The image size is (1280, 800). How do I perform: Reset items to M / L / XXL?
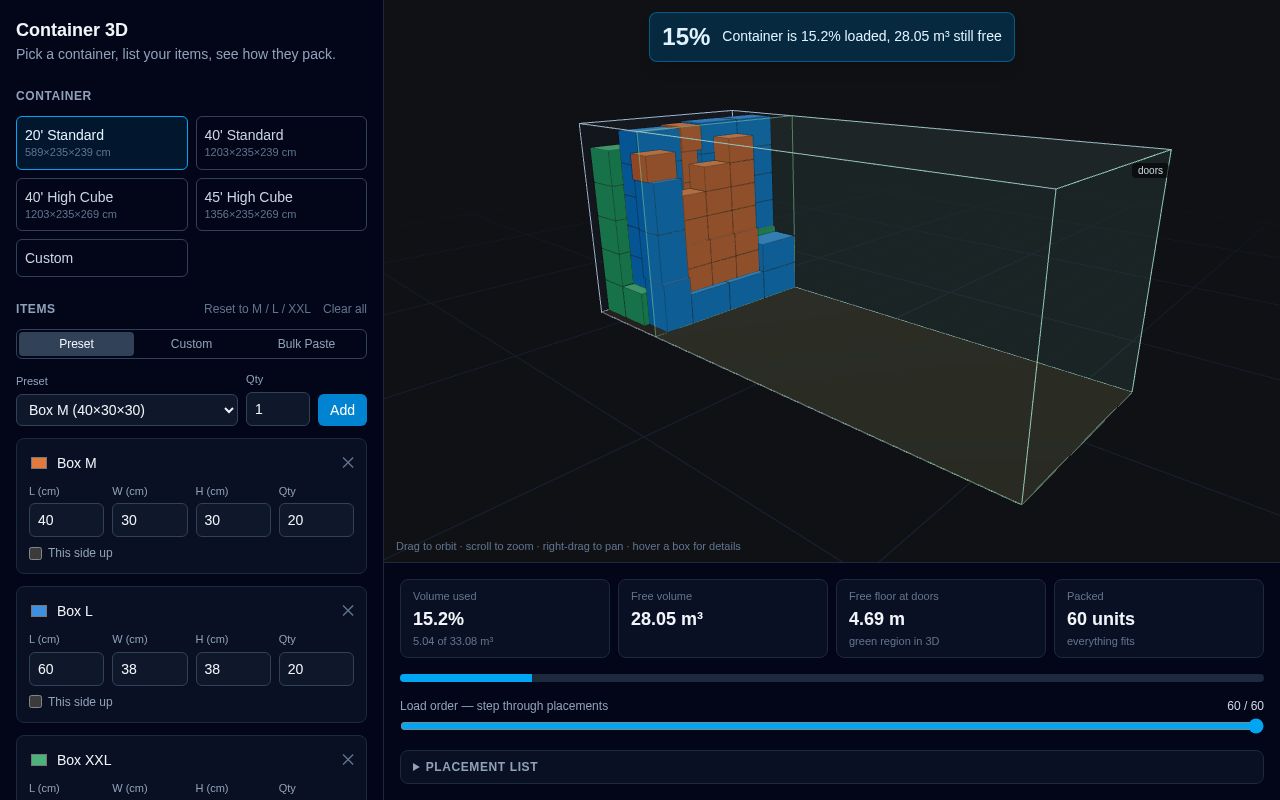pyautogui.click(x=257, y=309)
